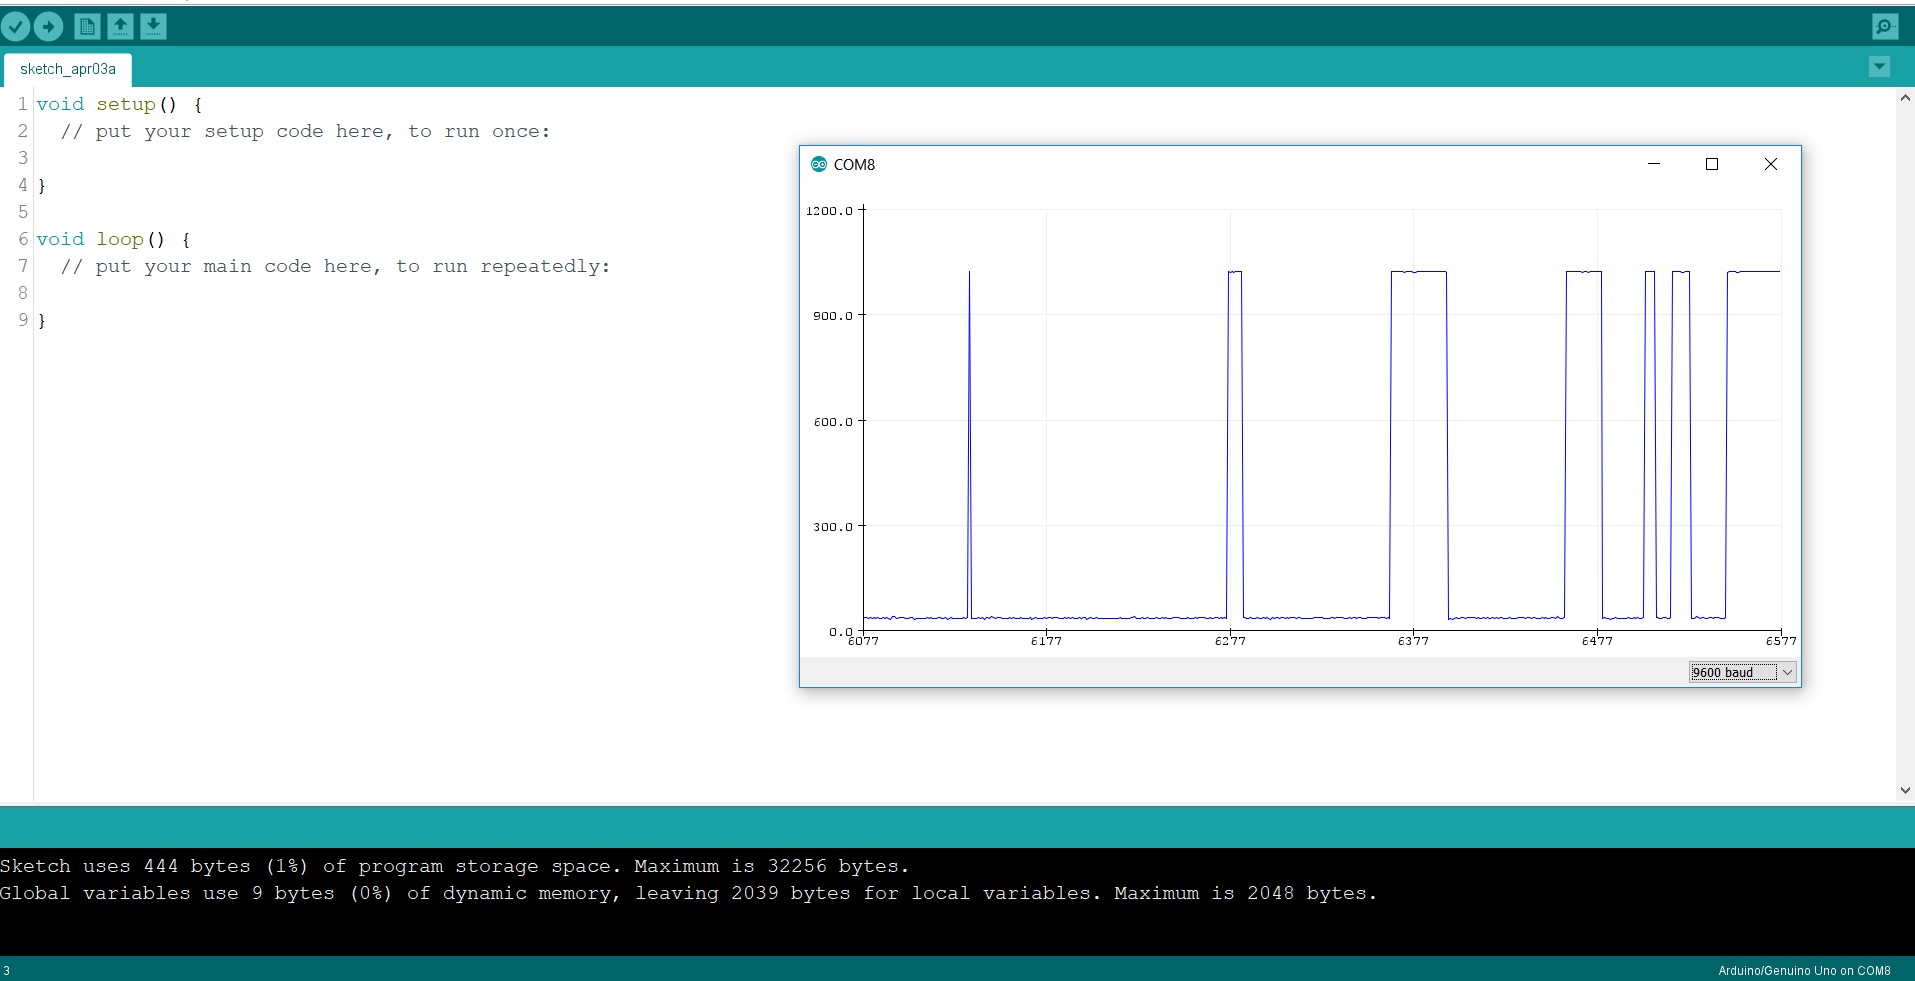
Task: Click the 6477 x-axis label in plotter
Action: 1597,641
